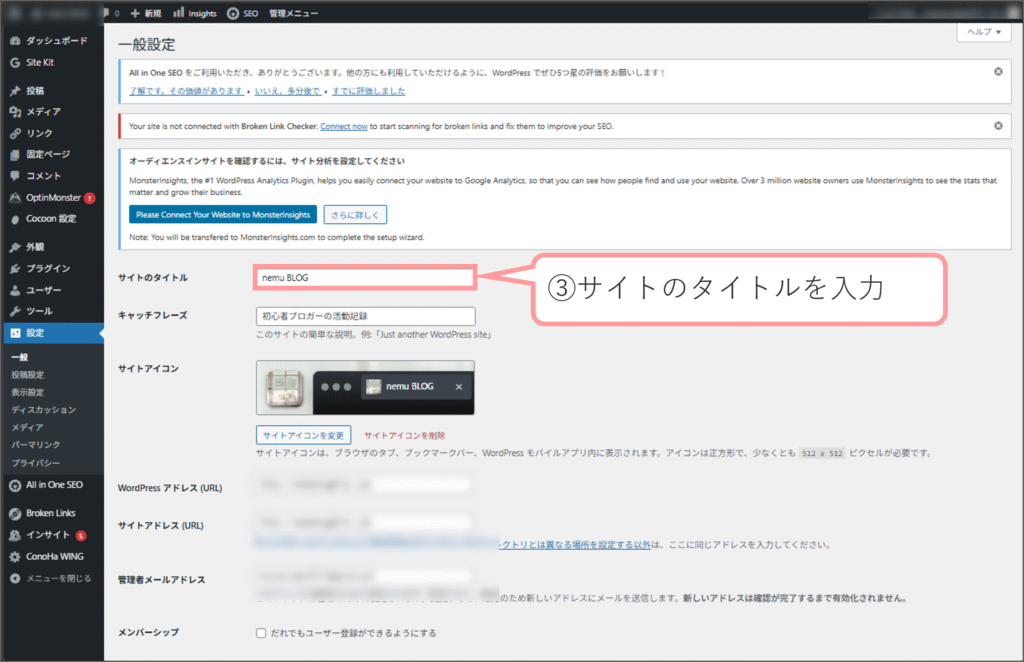This screenshot has width=1024, height=662.
Task: Click the site title field containing nemu BLOG
Action: [x=365, y=277]
